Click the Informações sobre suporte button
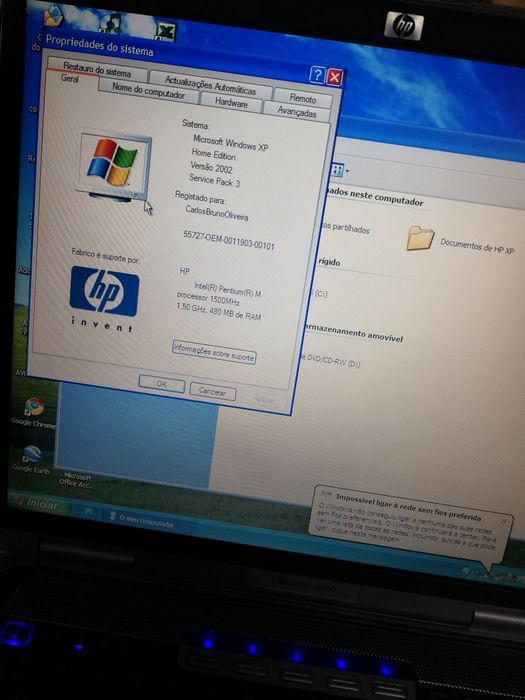 click(x=214, y=352)
